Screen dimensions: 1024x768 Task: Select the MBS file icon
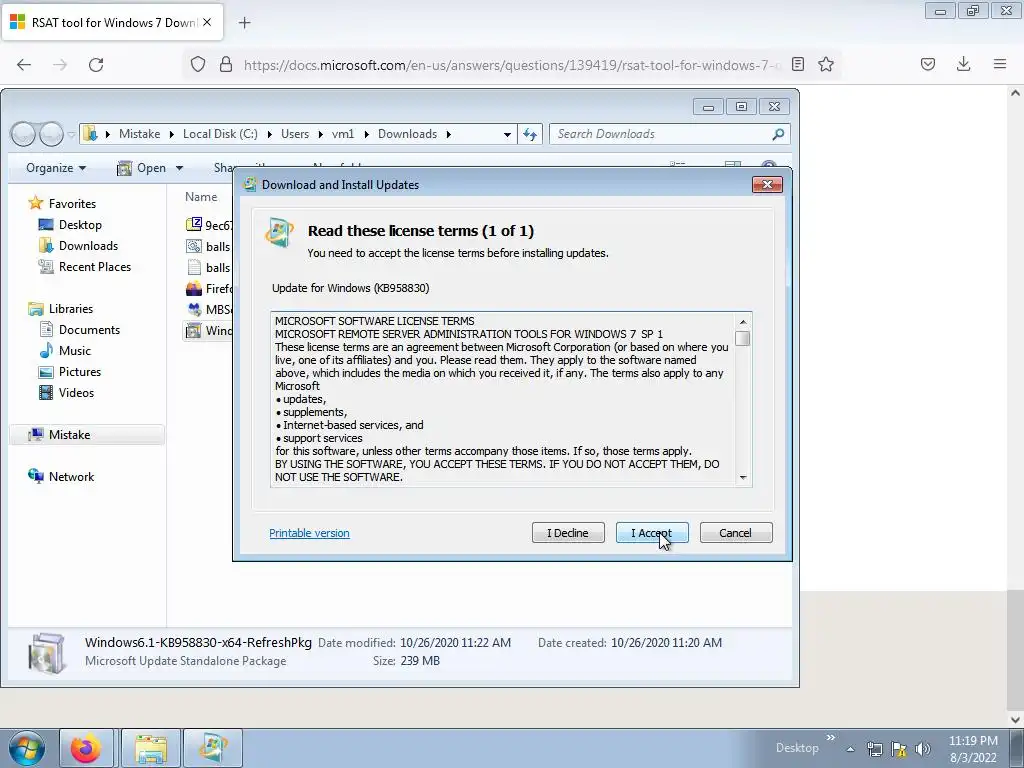194,309
